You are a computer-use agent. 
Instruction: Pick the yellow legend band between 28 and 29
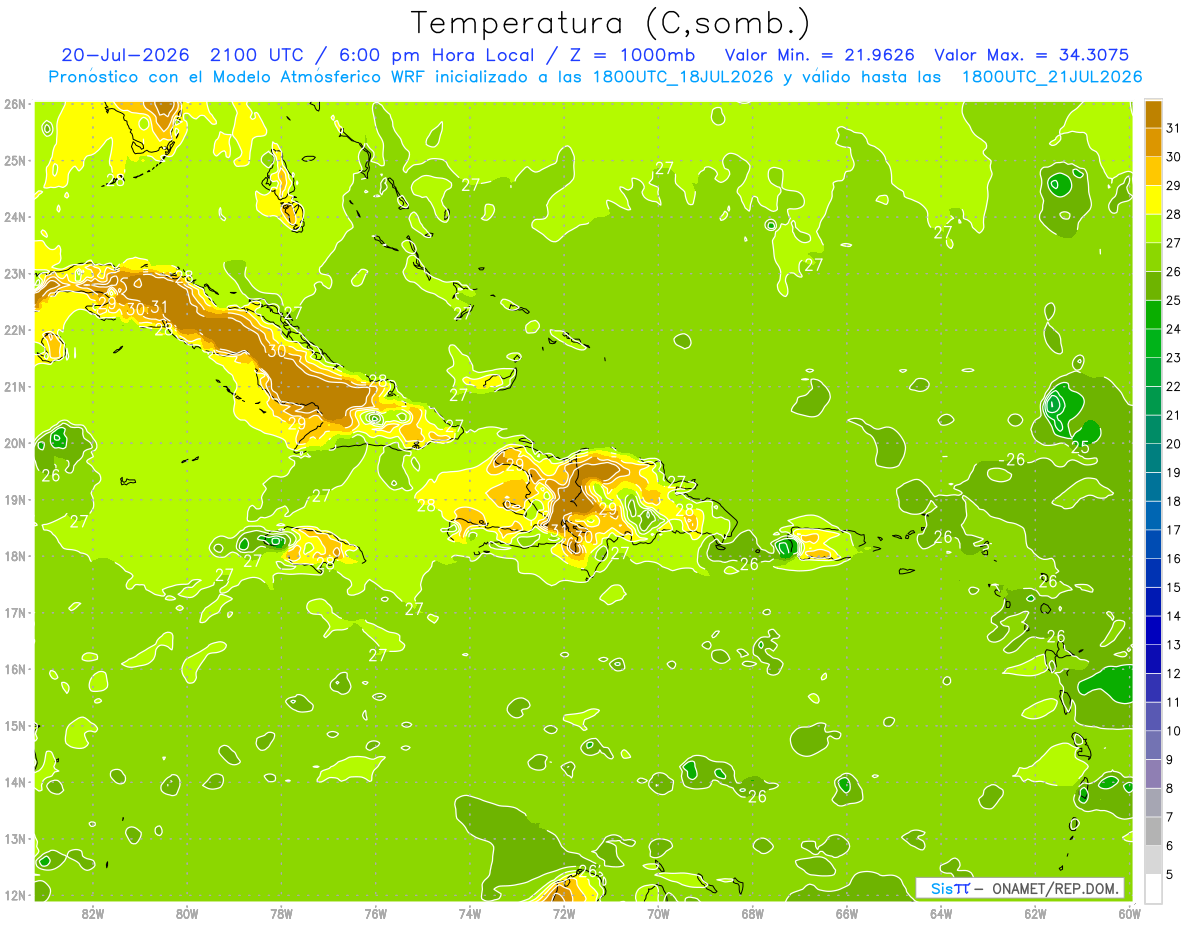(1153, 199)
